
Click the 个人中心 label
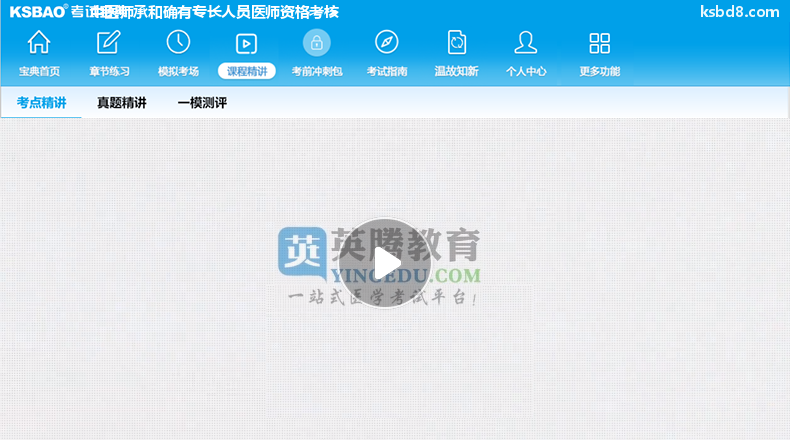pyautogui.click(x=526, y=71)
